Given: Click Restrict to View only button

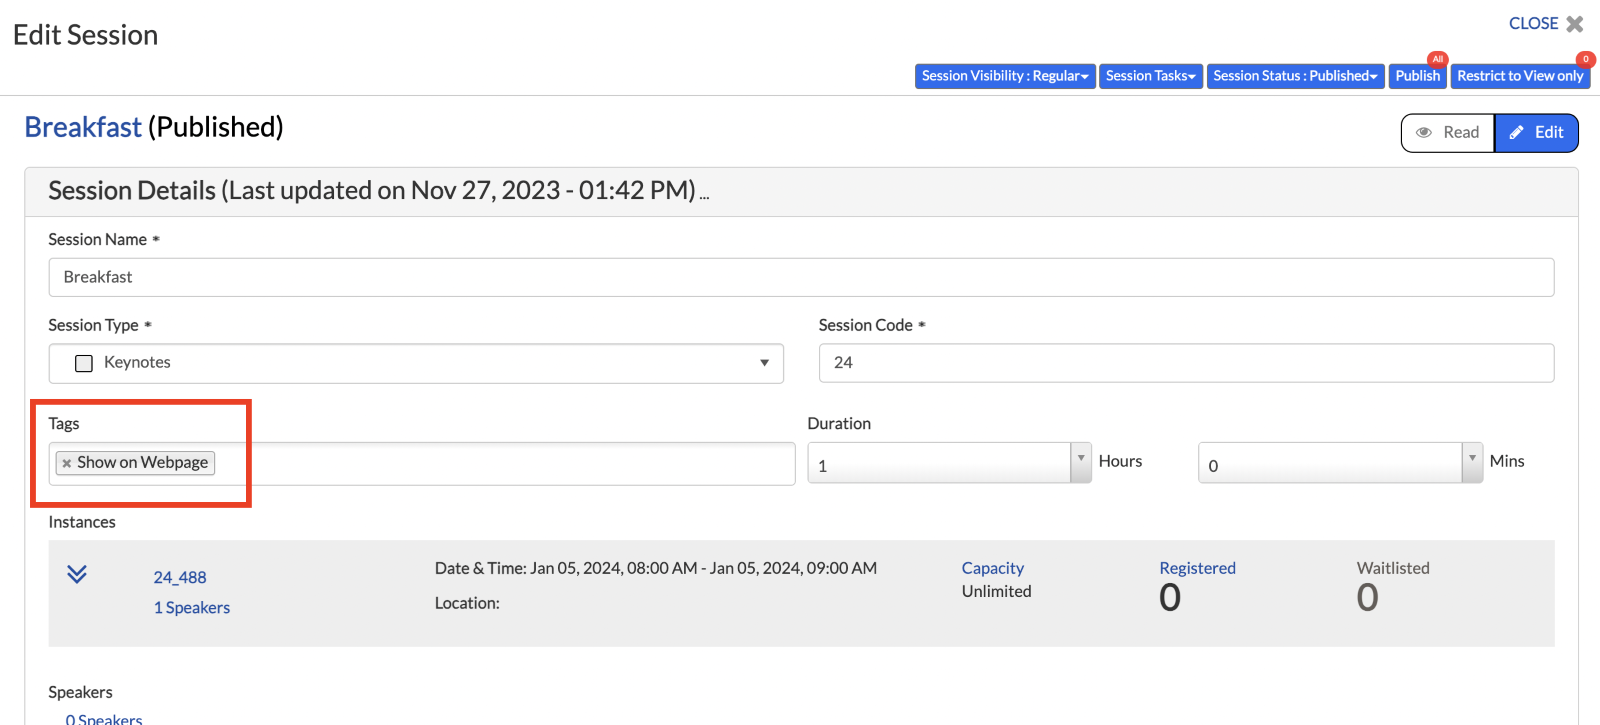Looking at the screenshot, I should pyautogui.click(x=1520, y=76).
